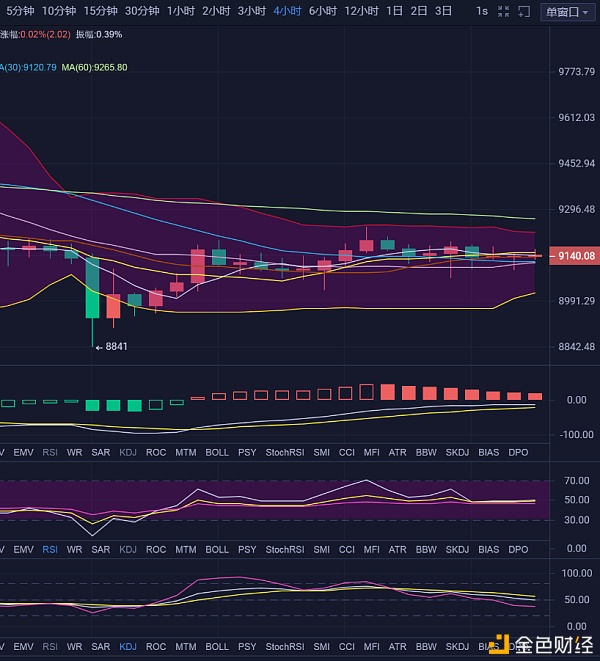600x661 pixels.
Task: Select the 30分钟 interval
Action: [142, 11]
